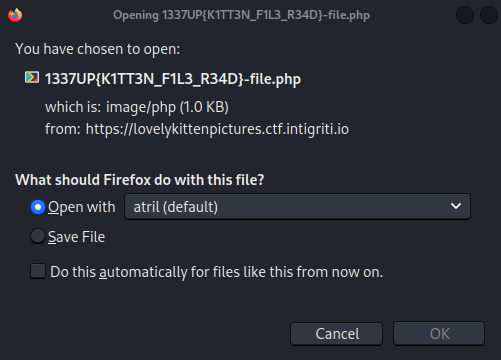Click the Cancel button
The height and width of the screenshot is (360, 501).
click(x=336, y=334)
